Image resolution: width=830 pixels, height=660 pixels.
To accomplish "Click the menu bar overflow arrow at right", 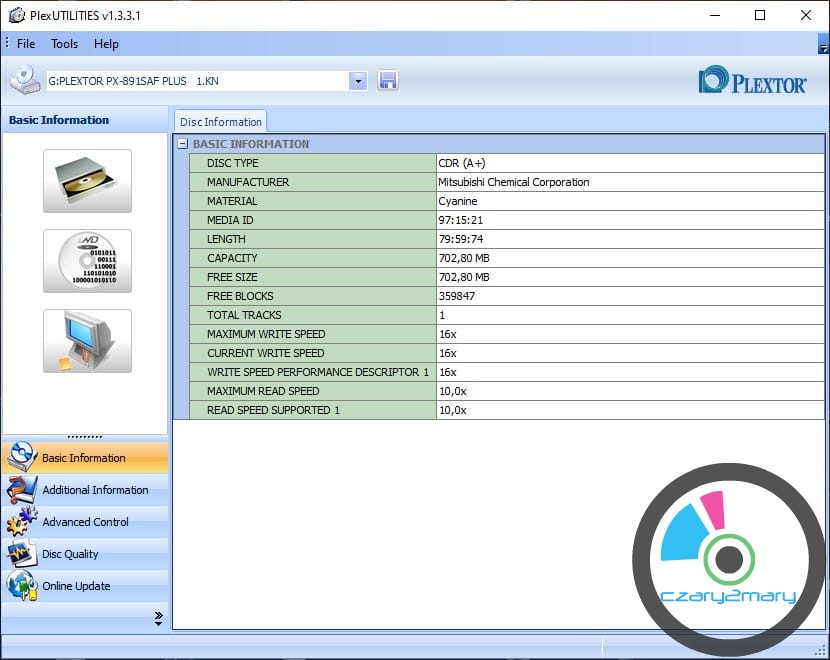I will pyautogui.click(x=822, y=45).
